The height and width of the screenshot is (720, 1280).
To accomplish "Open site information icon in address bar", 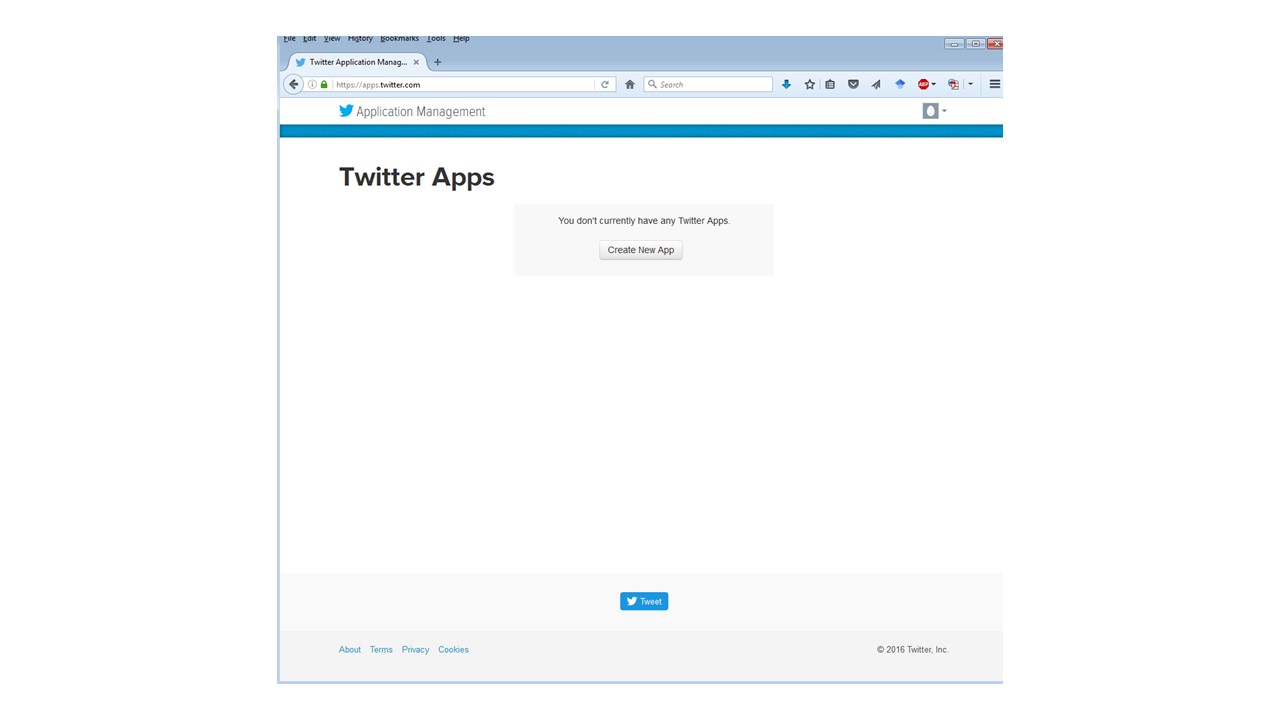I will [312, 85].
